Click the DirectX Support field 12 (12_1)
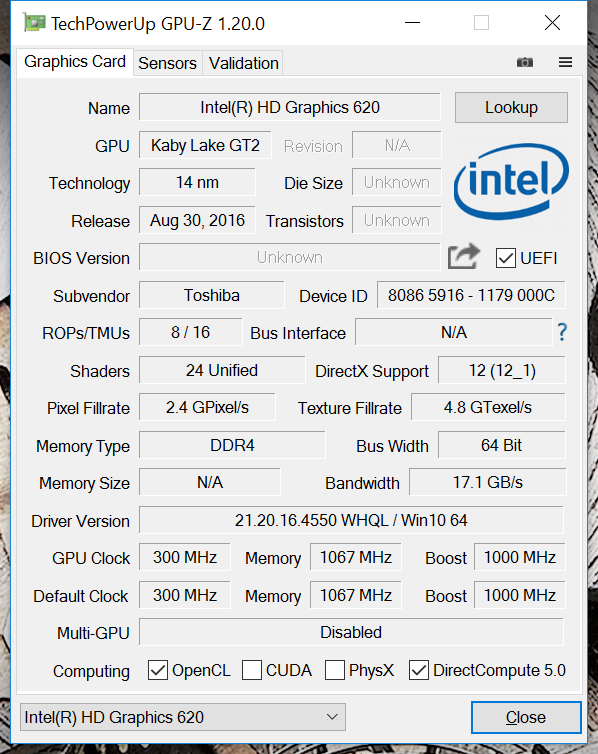Image resolution: width=598 pixels, height=754 pixels. [x=502, y=370]
